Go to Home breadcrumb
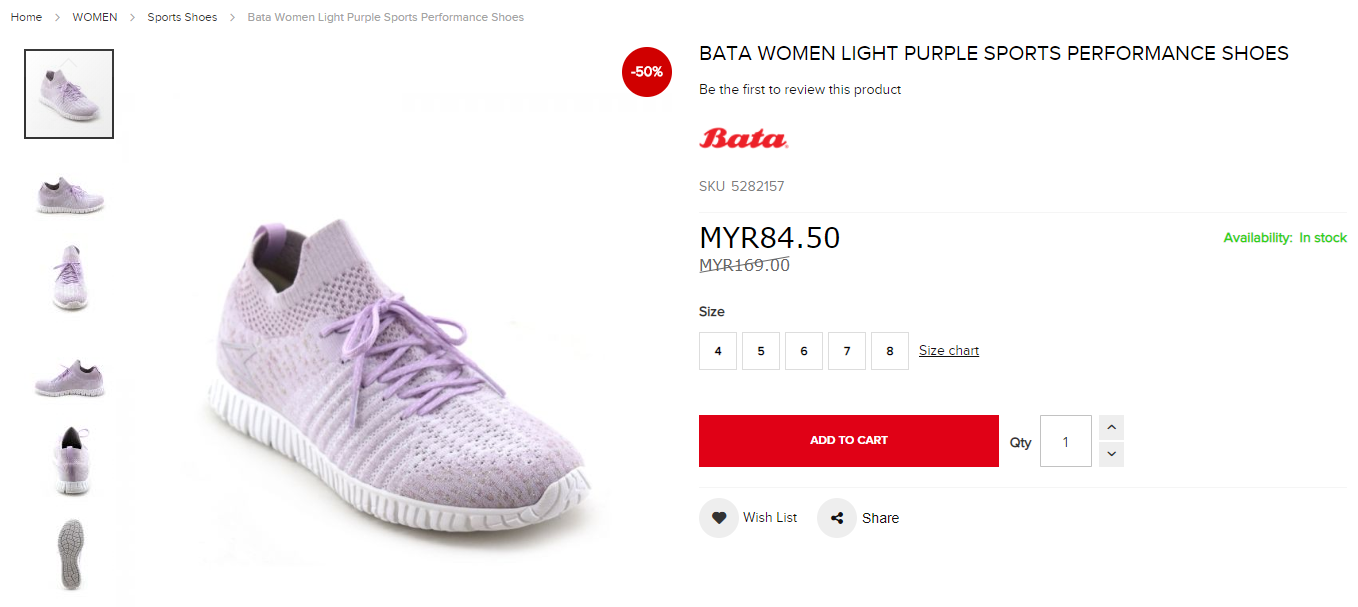Screen dimensions: 1358x607 (26, 17)
